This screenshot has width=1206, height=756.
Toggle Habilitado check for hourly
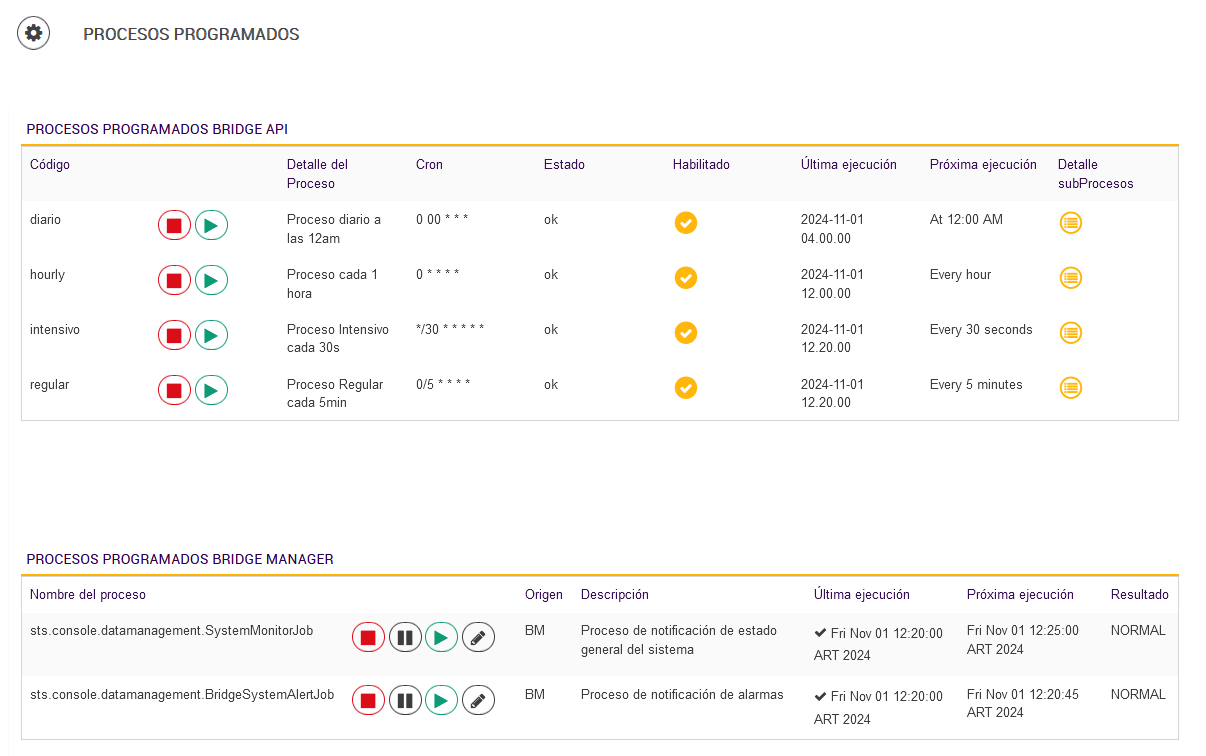coord(686,278)
